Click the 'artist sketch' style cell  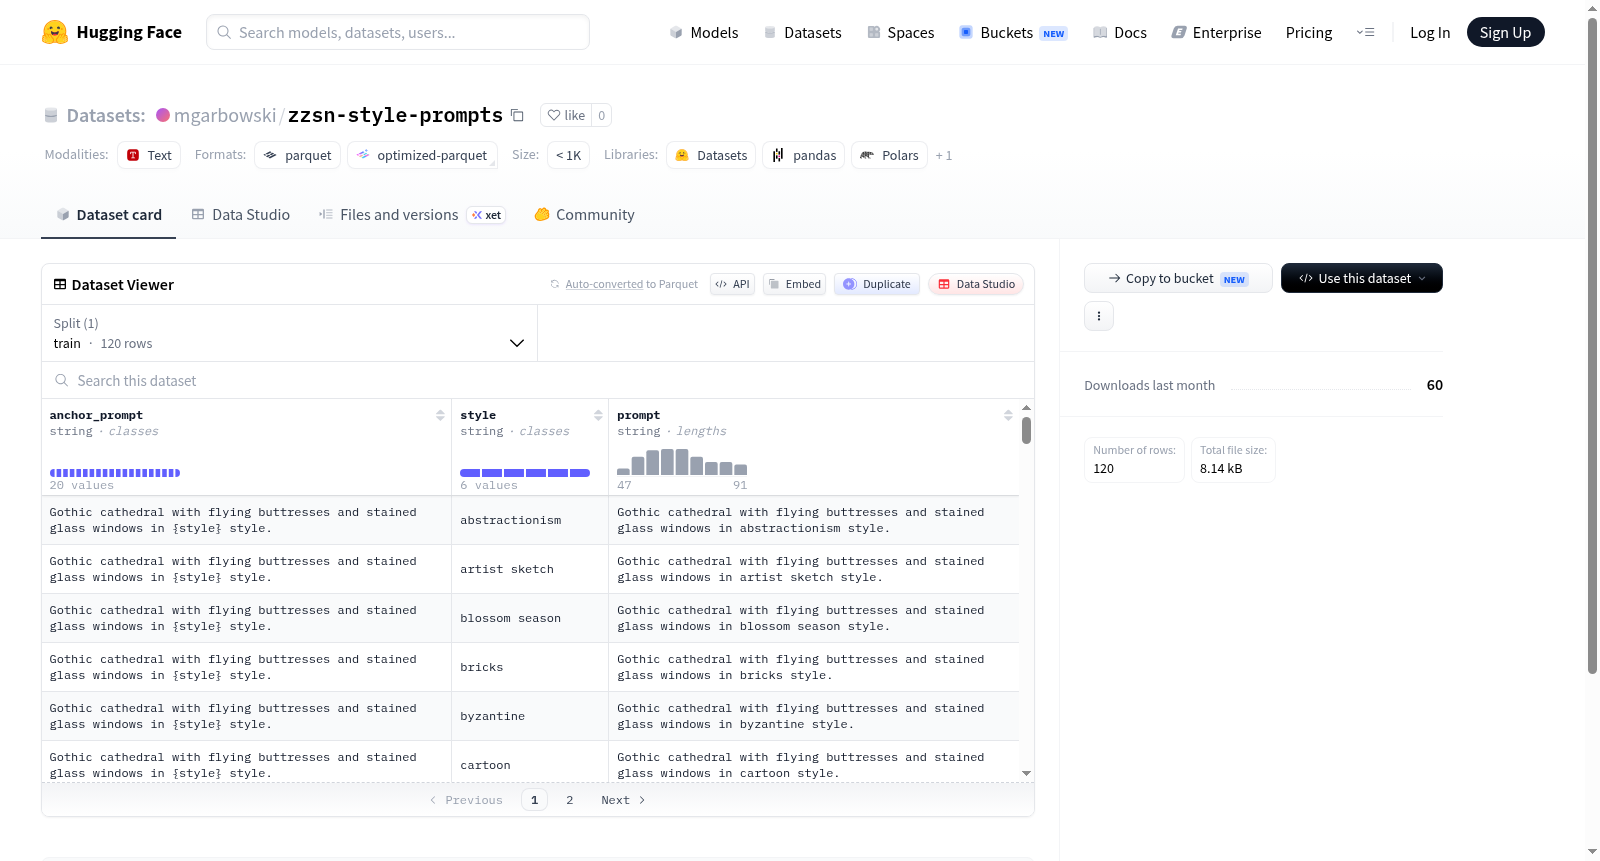click(x=530, y=569)
